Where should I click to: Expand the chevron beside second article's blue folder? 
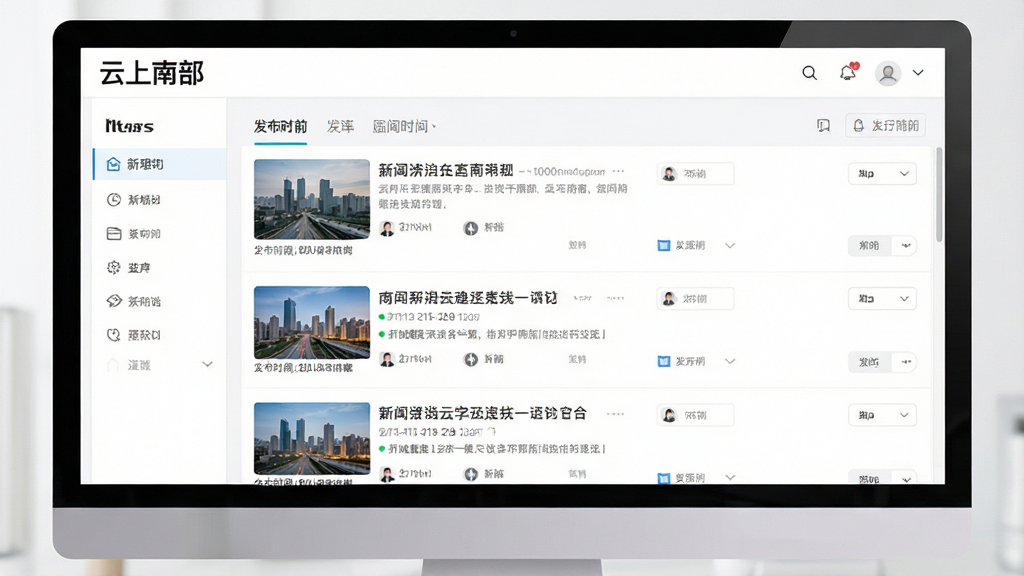[730, 361]
